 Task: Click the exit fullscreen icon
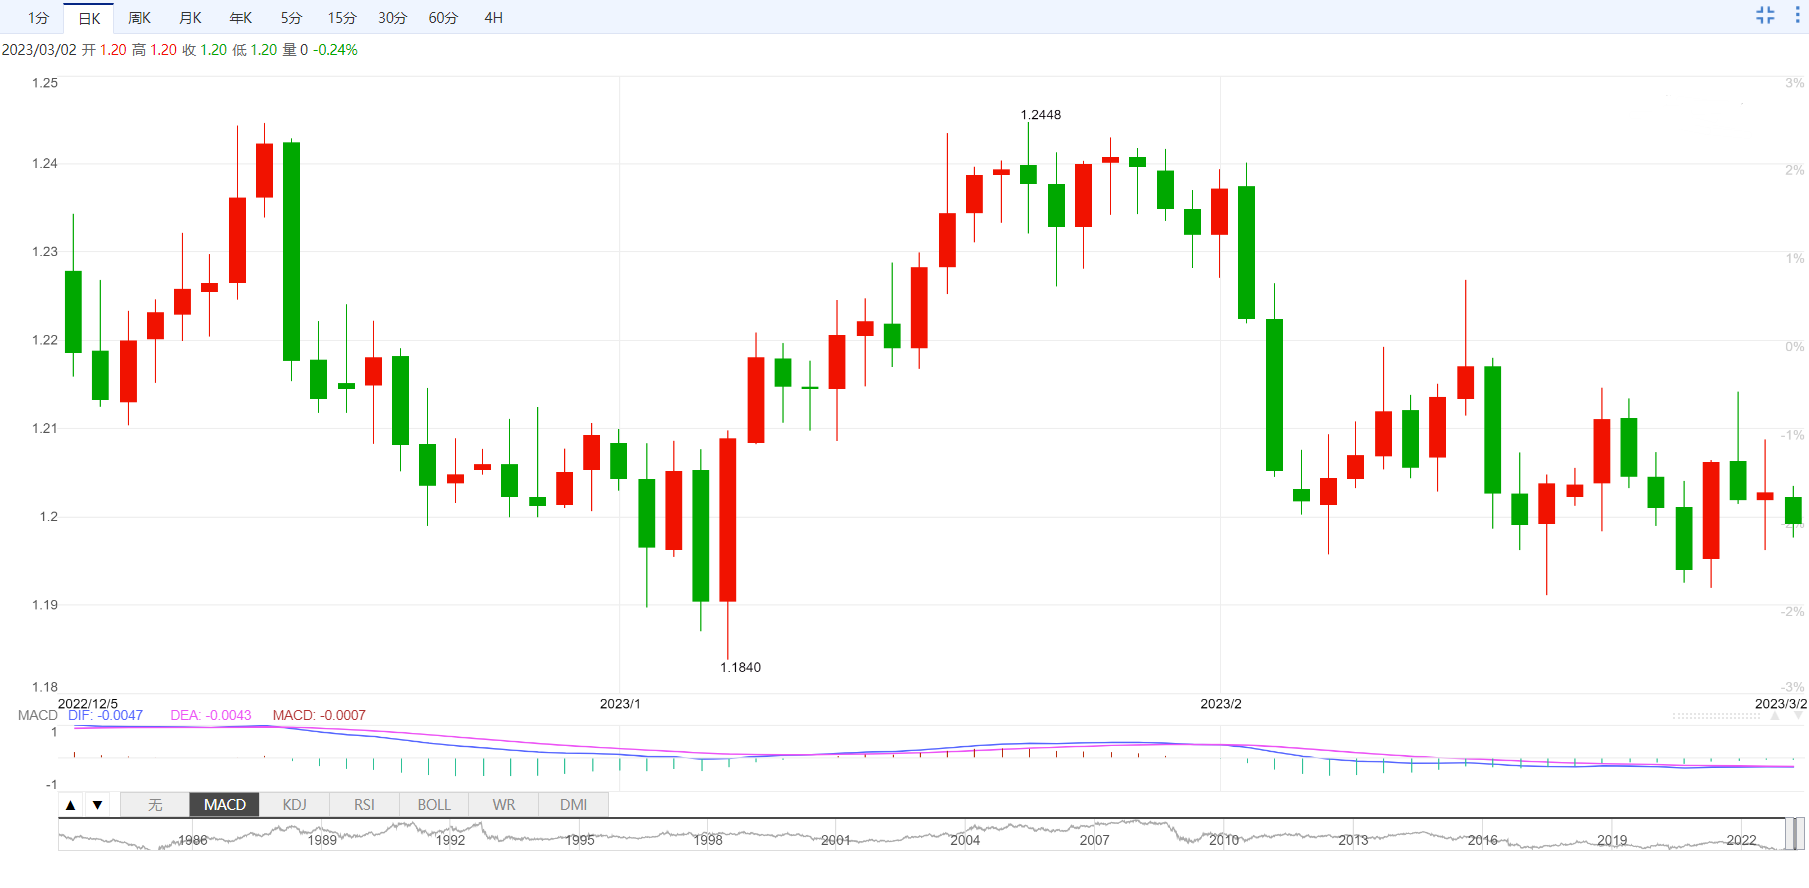pyautogui.click(x=1765, y=15)
